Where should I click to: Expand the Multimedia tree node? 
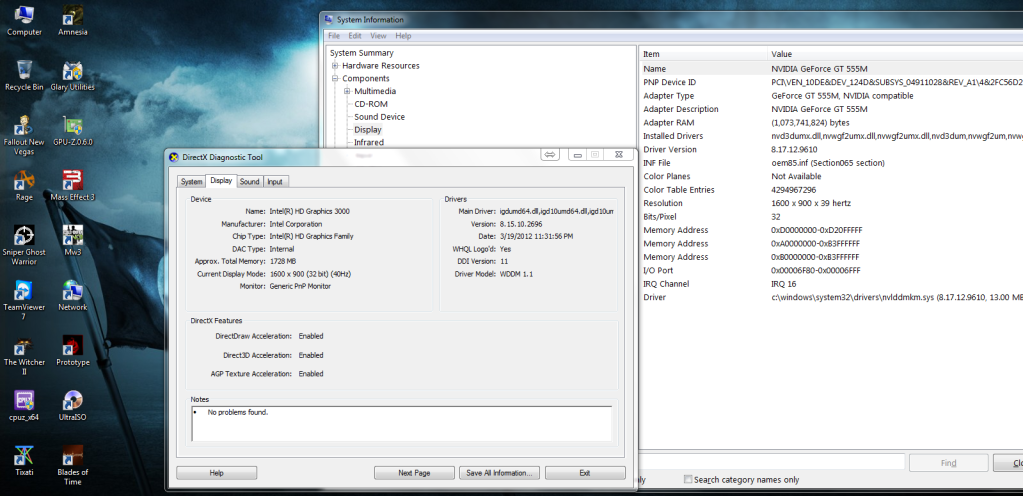pyautogui.click(x=348, y=91)
